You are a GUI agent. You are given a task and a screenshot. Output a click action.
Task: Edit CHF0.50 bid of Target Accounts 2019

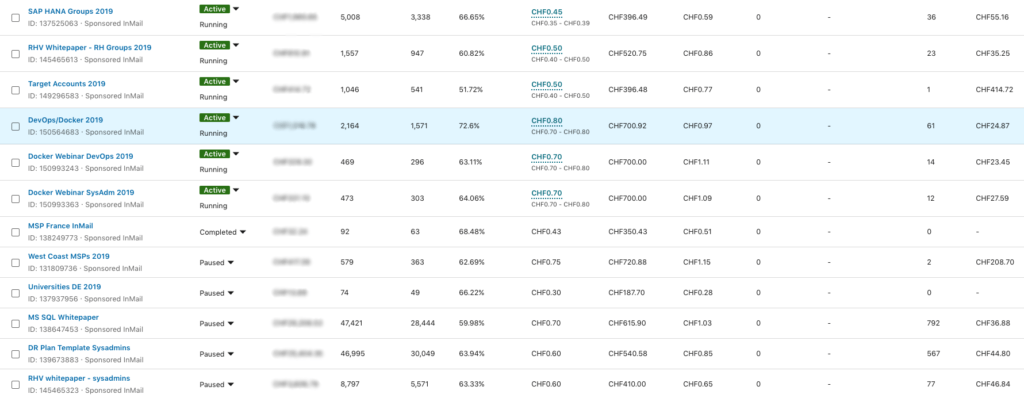(x=547, y=84)
